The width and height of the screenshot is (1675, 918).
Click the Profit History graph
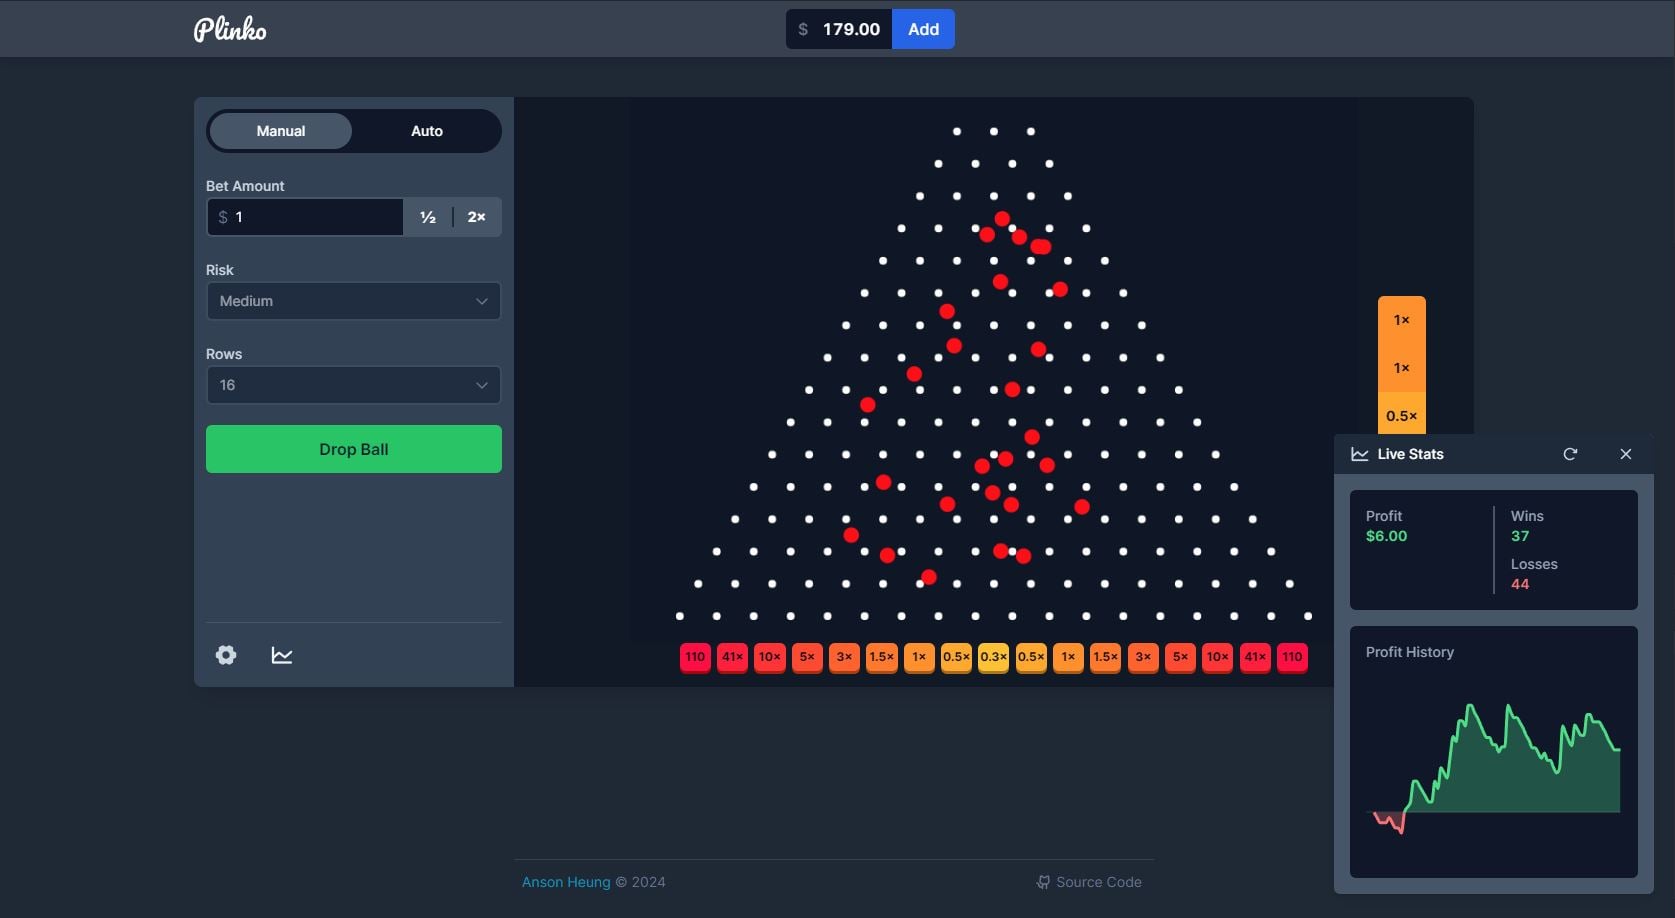(1494, 770)
